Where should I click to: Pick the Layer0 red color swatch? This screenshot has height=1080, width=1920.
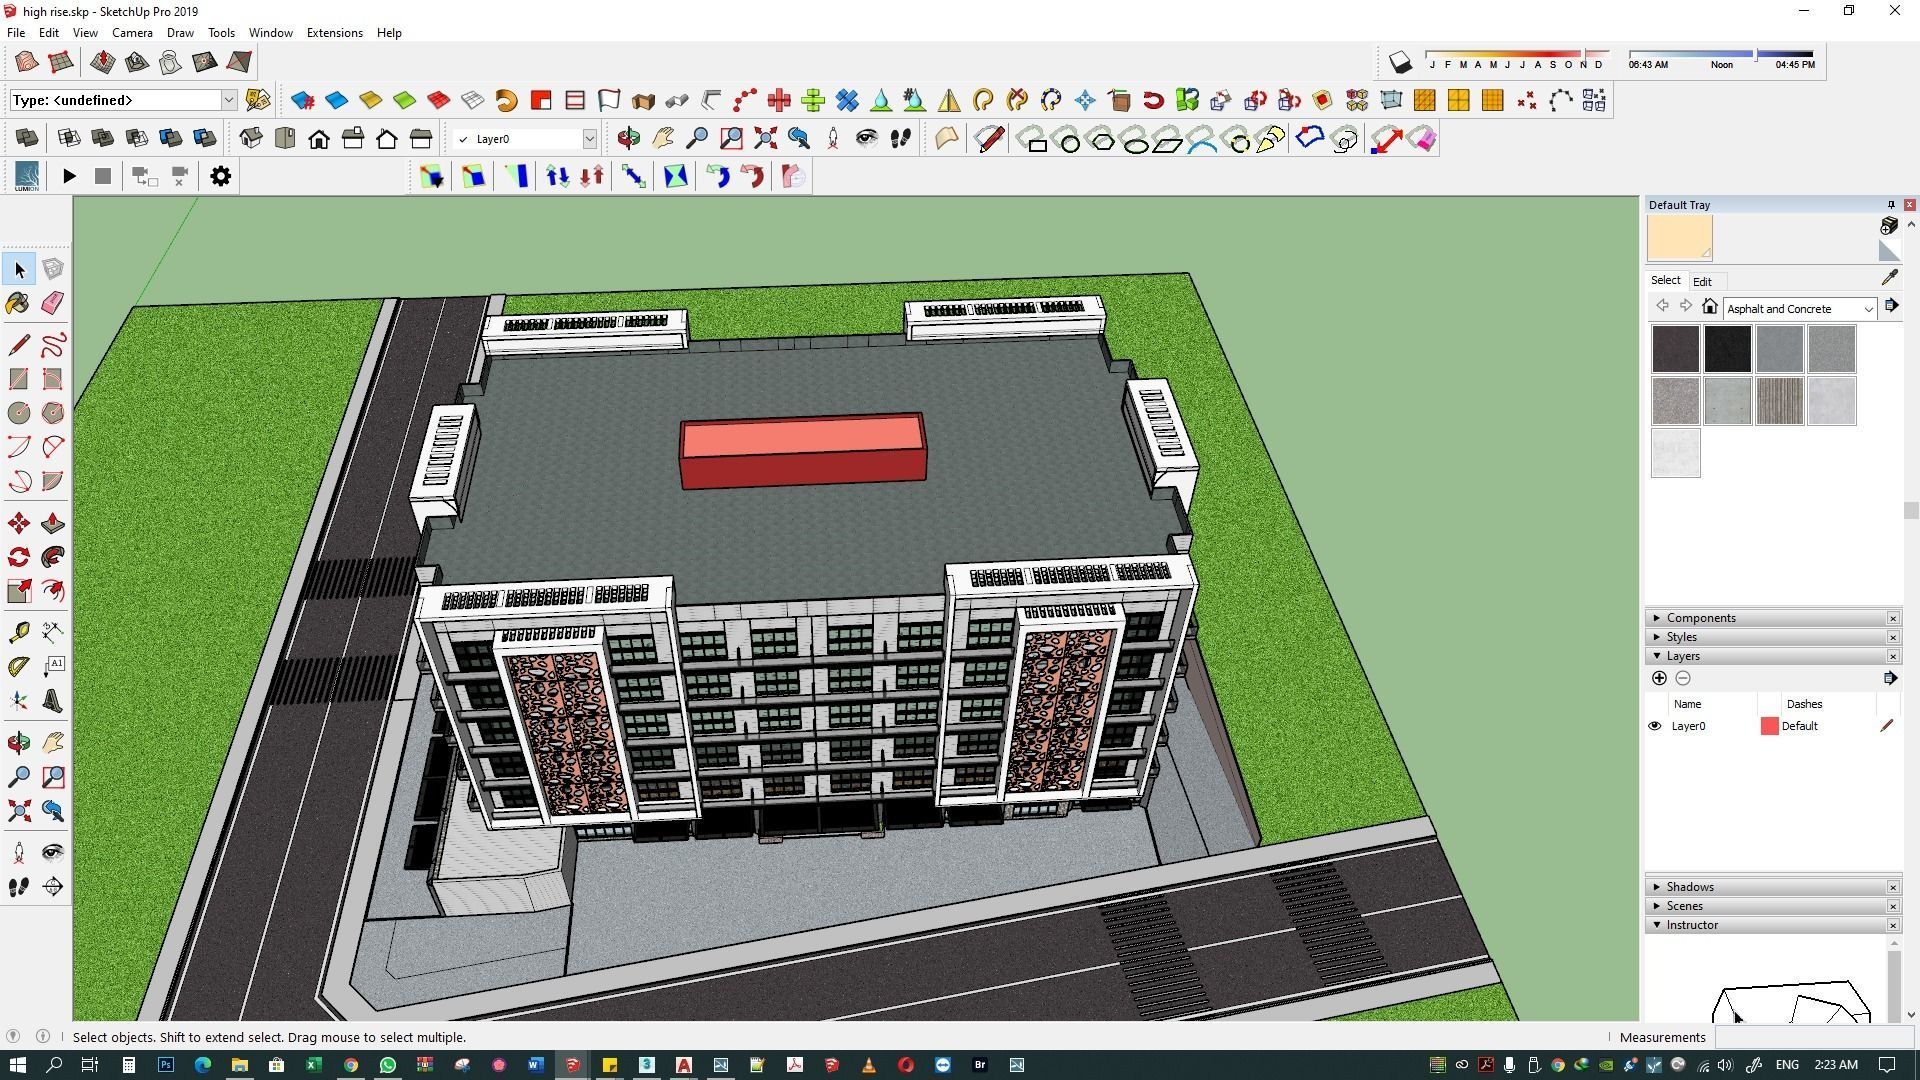coord(1769,726)
